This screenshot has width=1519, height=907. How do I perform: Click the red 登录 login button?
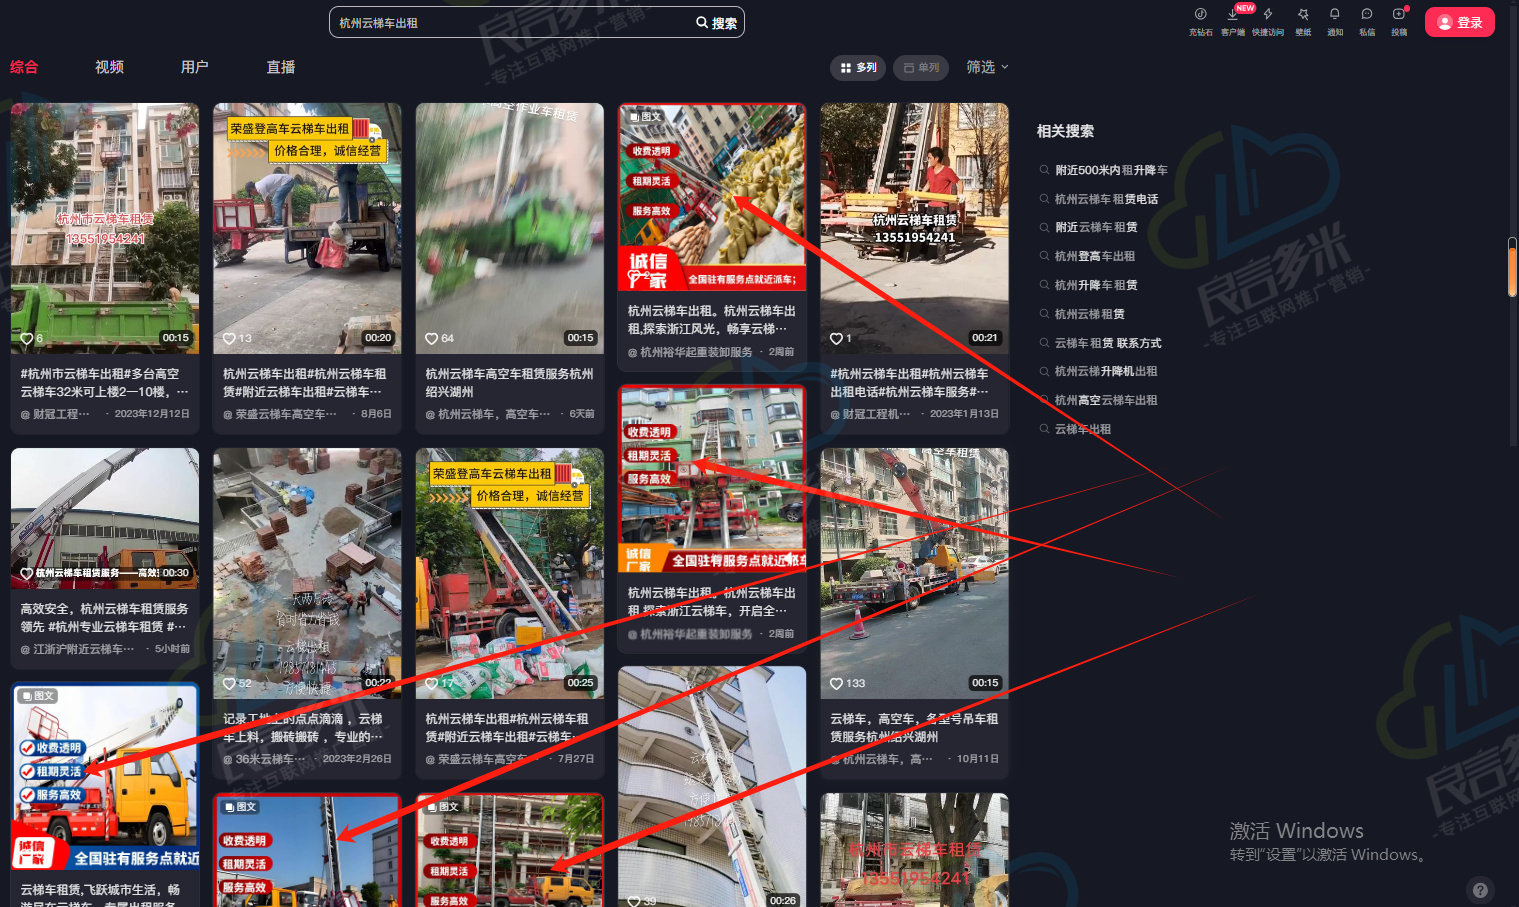click(1459, 23)
